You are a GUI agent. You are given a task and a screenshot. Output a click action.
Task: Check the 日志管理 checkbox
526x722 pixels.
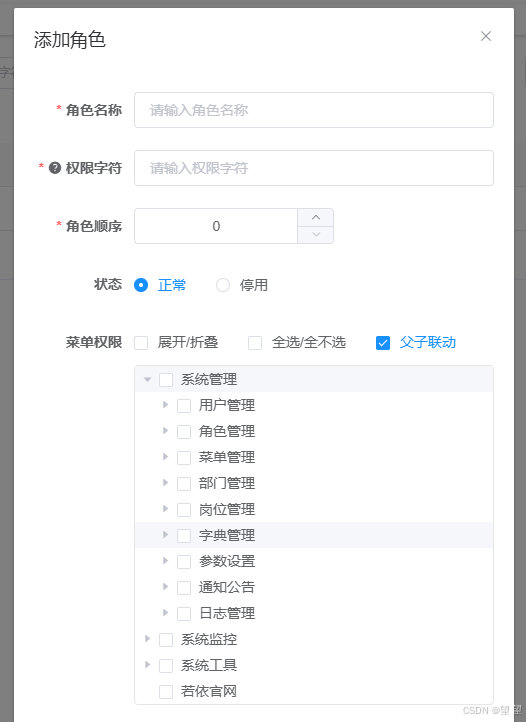(x=184, y=614)
